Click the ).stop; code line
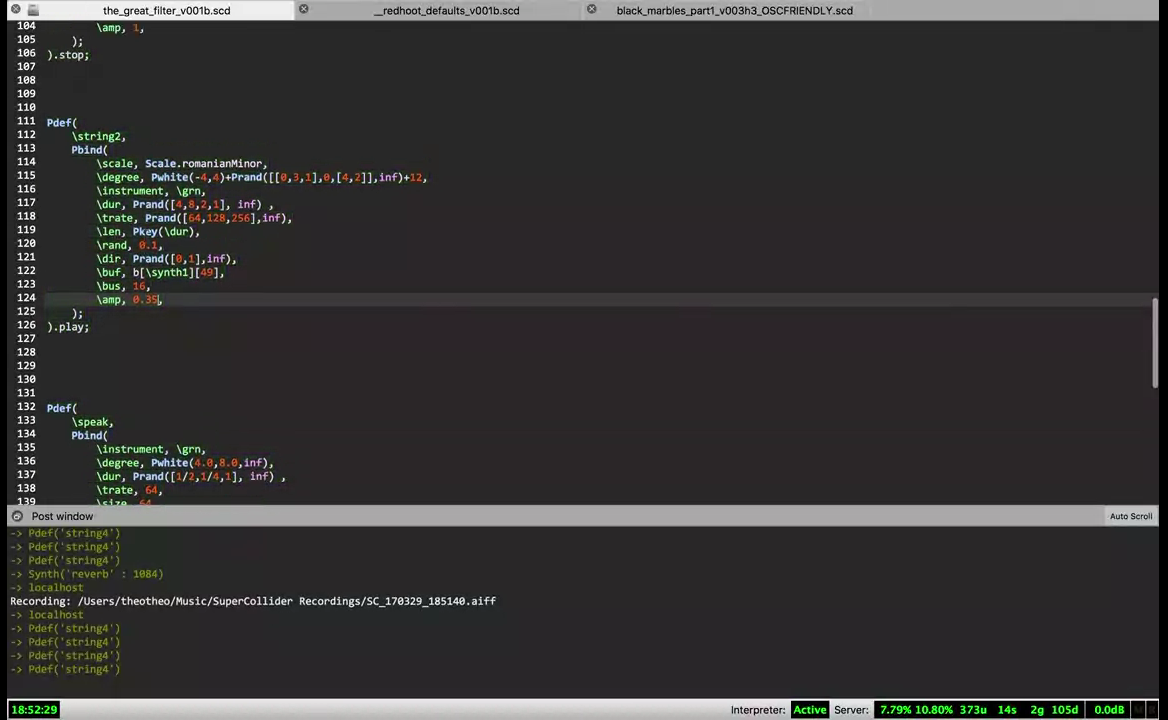 click(x=68, y=54)
